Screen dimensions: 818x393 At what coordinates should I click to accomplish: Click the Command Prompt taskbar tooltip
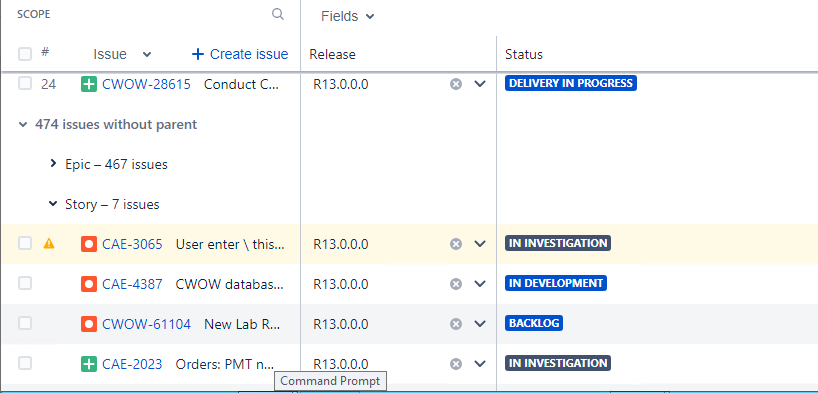point(331,382)
